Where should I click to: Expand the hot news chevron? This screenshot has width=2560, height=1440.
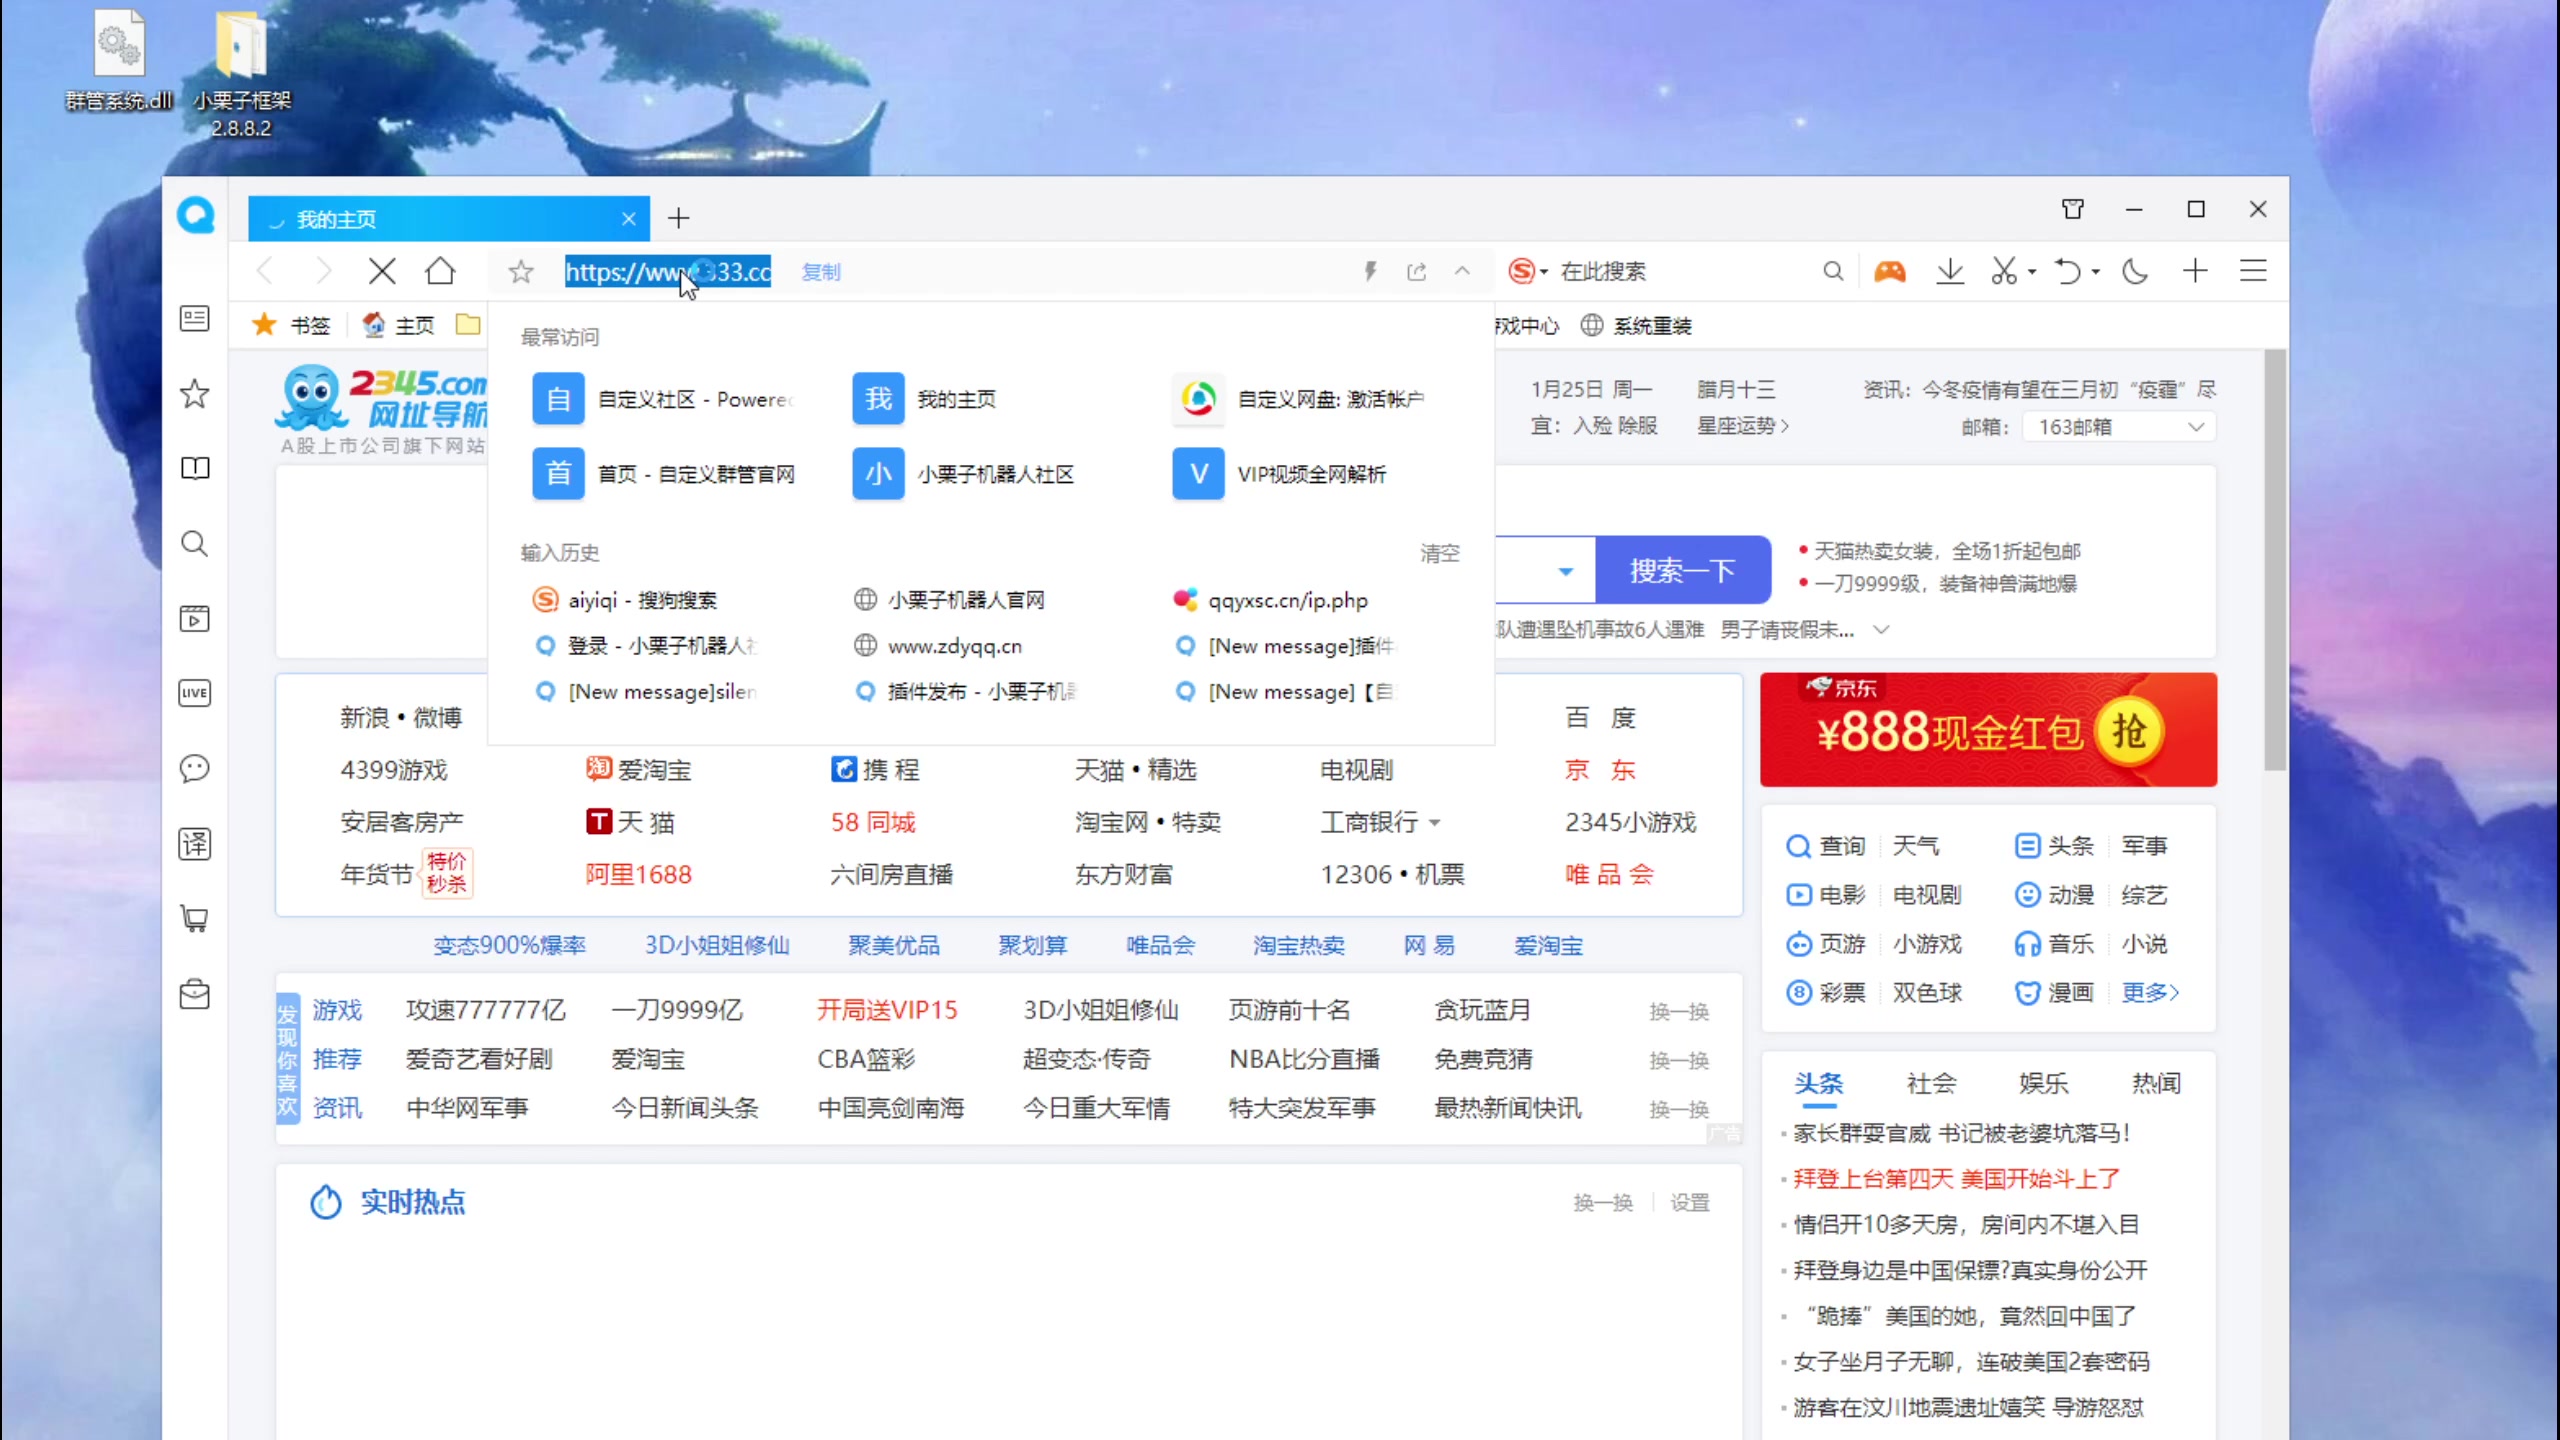click(1881, 629)
